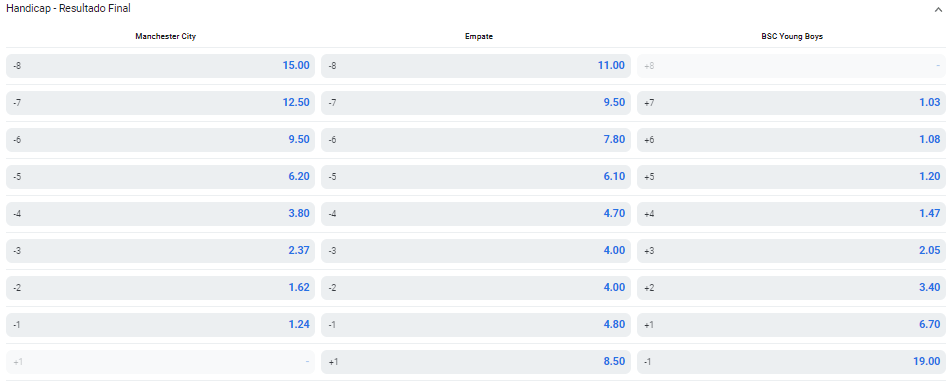The image size is (952, 381).
Task: Select Manchester City -3 at 2.37
Action: click(x=160, y=251)
